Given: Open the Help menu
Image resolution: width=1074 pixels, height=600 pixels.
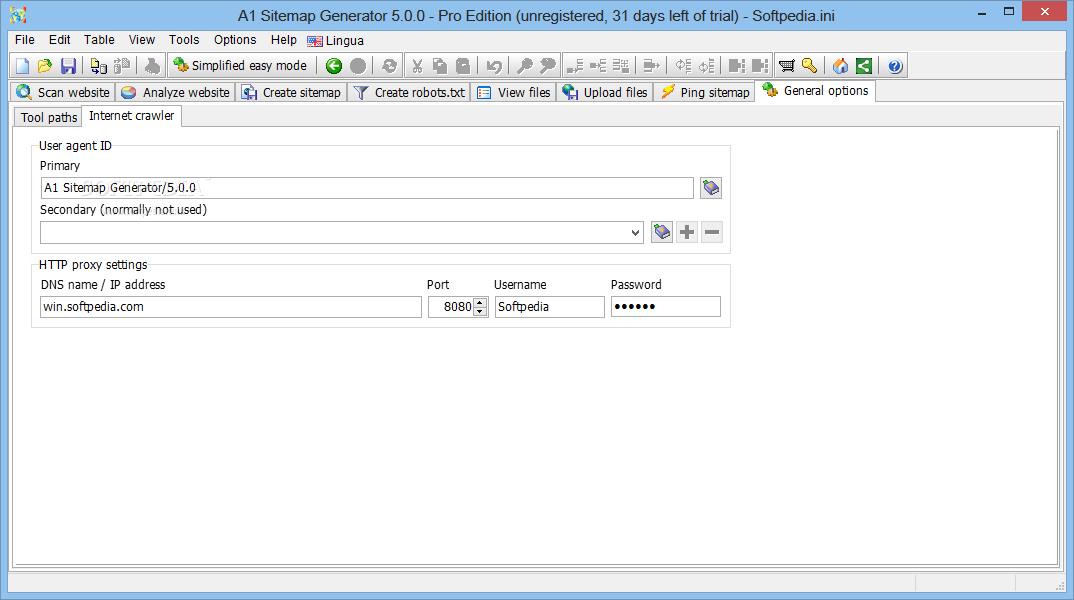Looking at the screenshot, I should tap(284, 40).
